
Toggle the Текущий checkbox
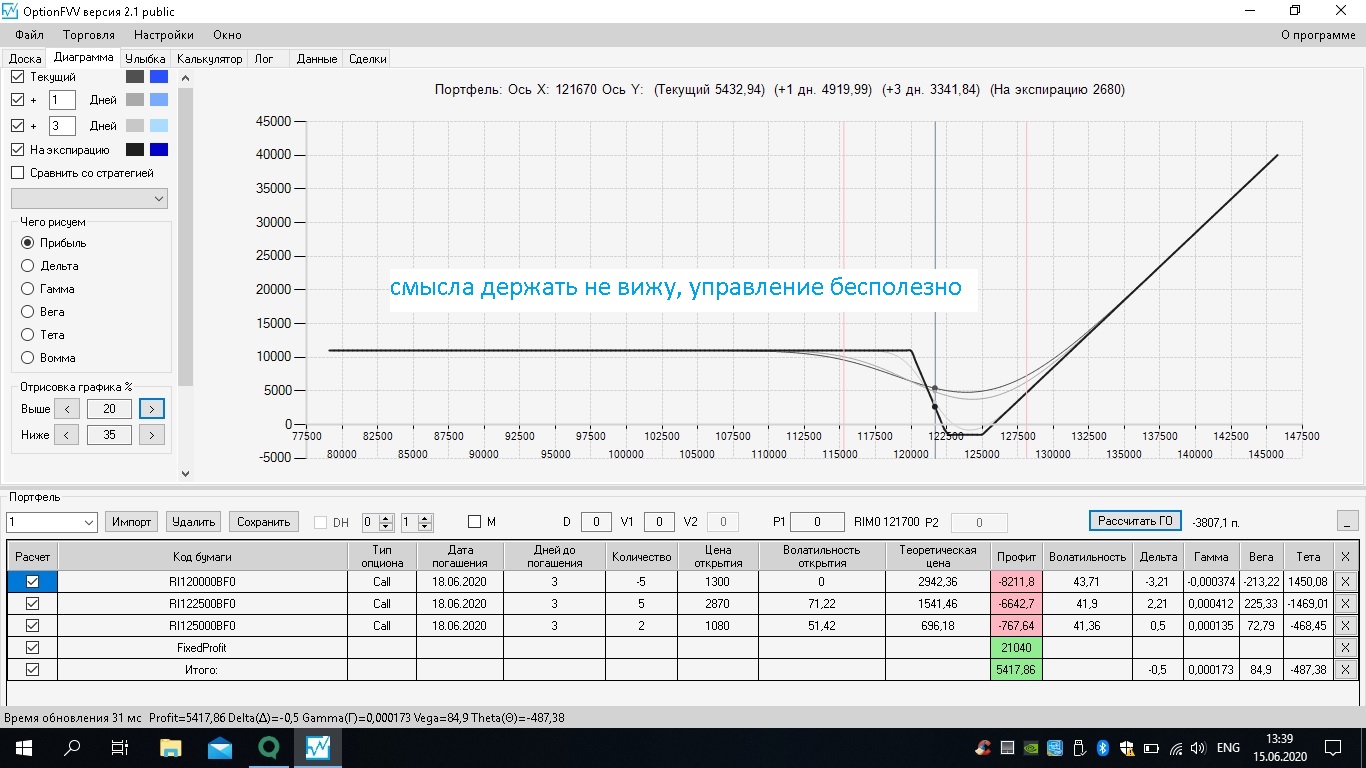pos(17,76)
